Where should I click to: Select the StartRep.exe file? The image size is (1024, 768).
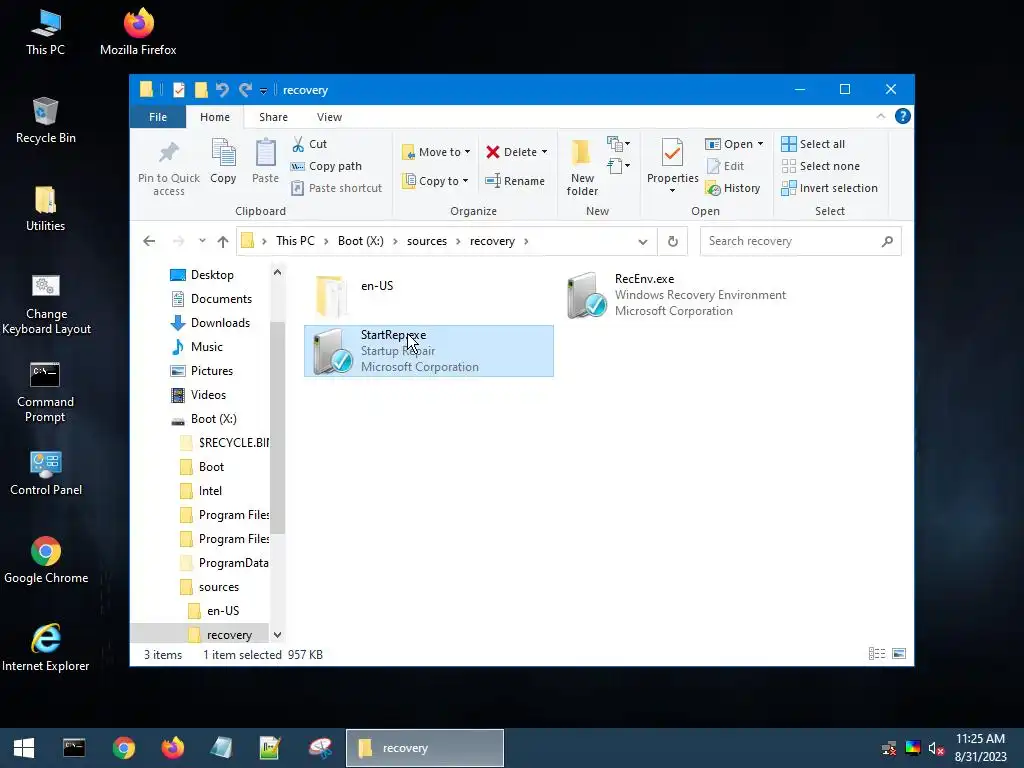(x=428, y=351)
